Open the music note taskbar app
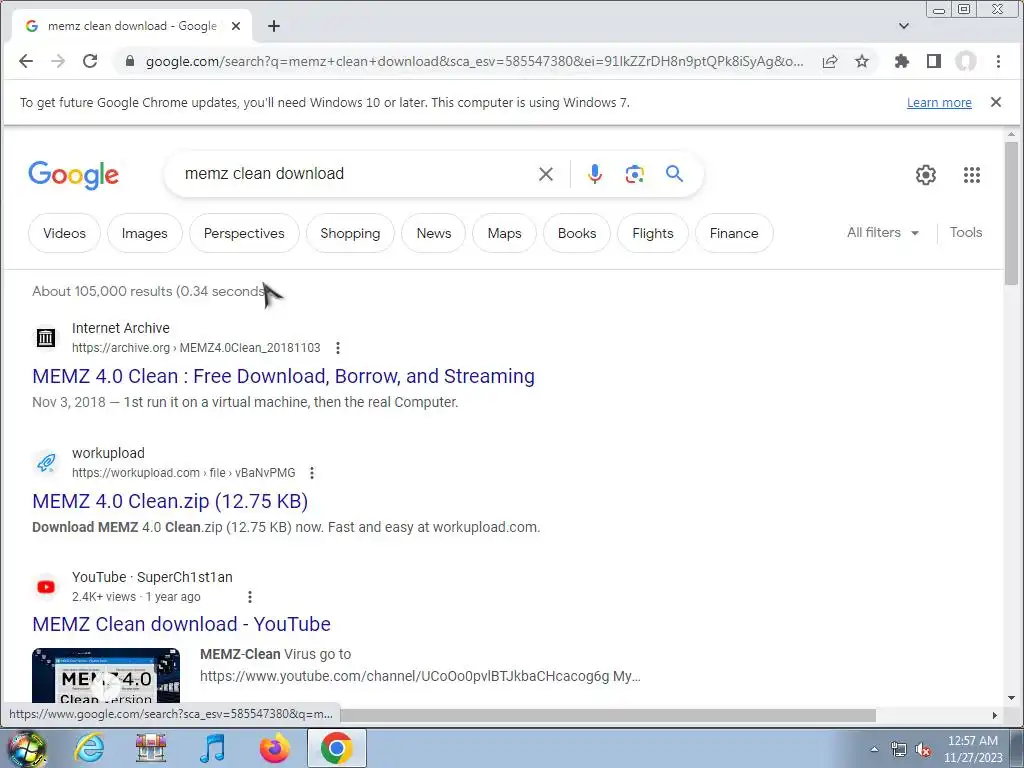 (x=212, y=748)
